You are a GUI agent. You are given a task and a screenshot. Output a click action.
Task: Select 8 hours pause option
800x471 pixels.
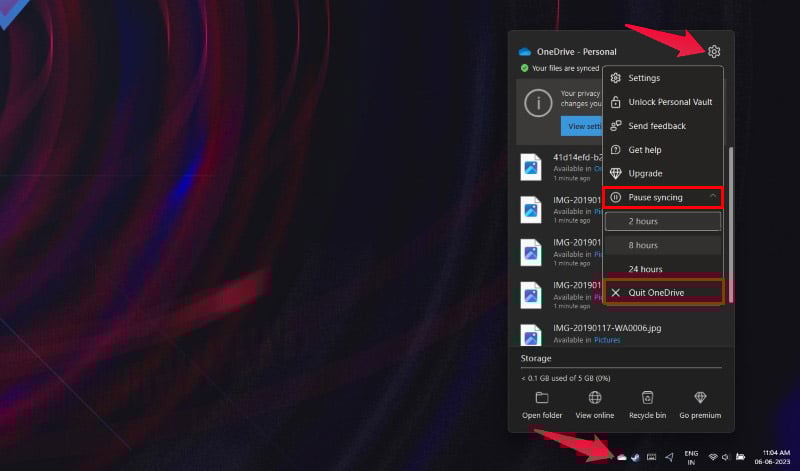(x=663, y=245)
